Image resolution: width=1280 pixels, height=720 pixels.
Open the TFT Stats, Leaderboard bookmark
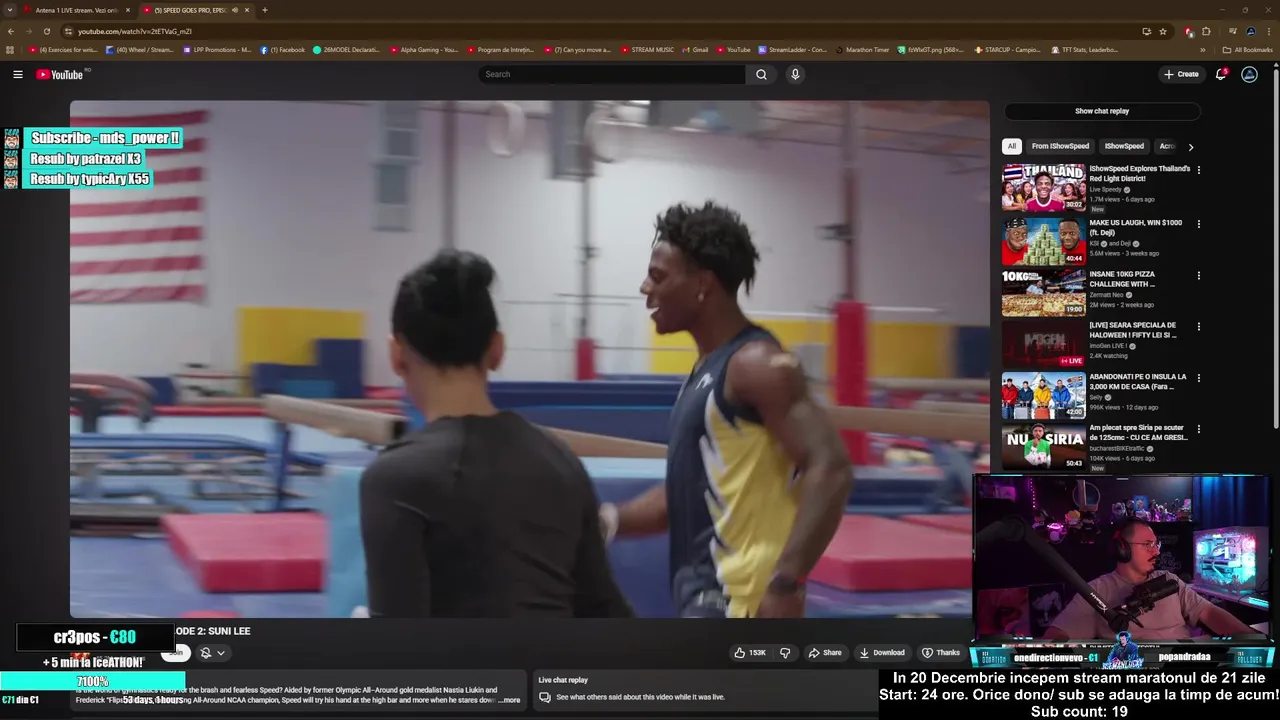pos(1085,49)
